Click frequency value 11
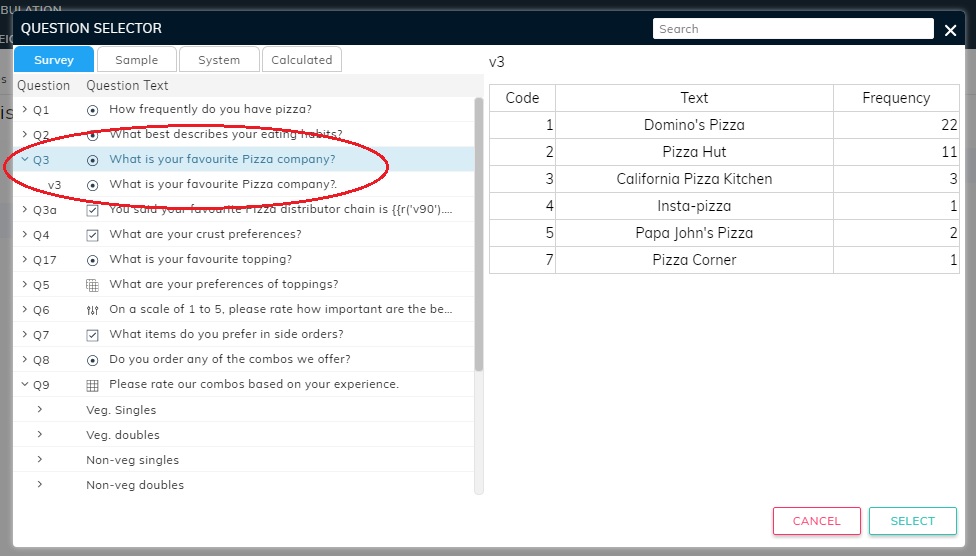The image size is (976, 556). coord(949,152)
